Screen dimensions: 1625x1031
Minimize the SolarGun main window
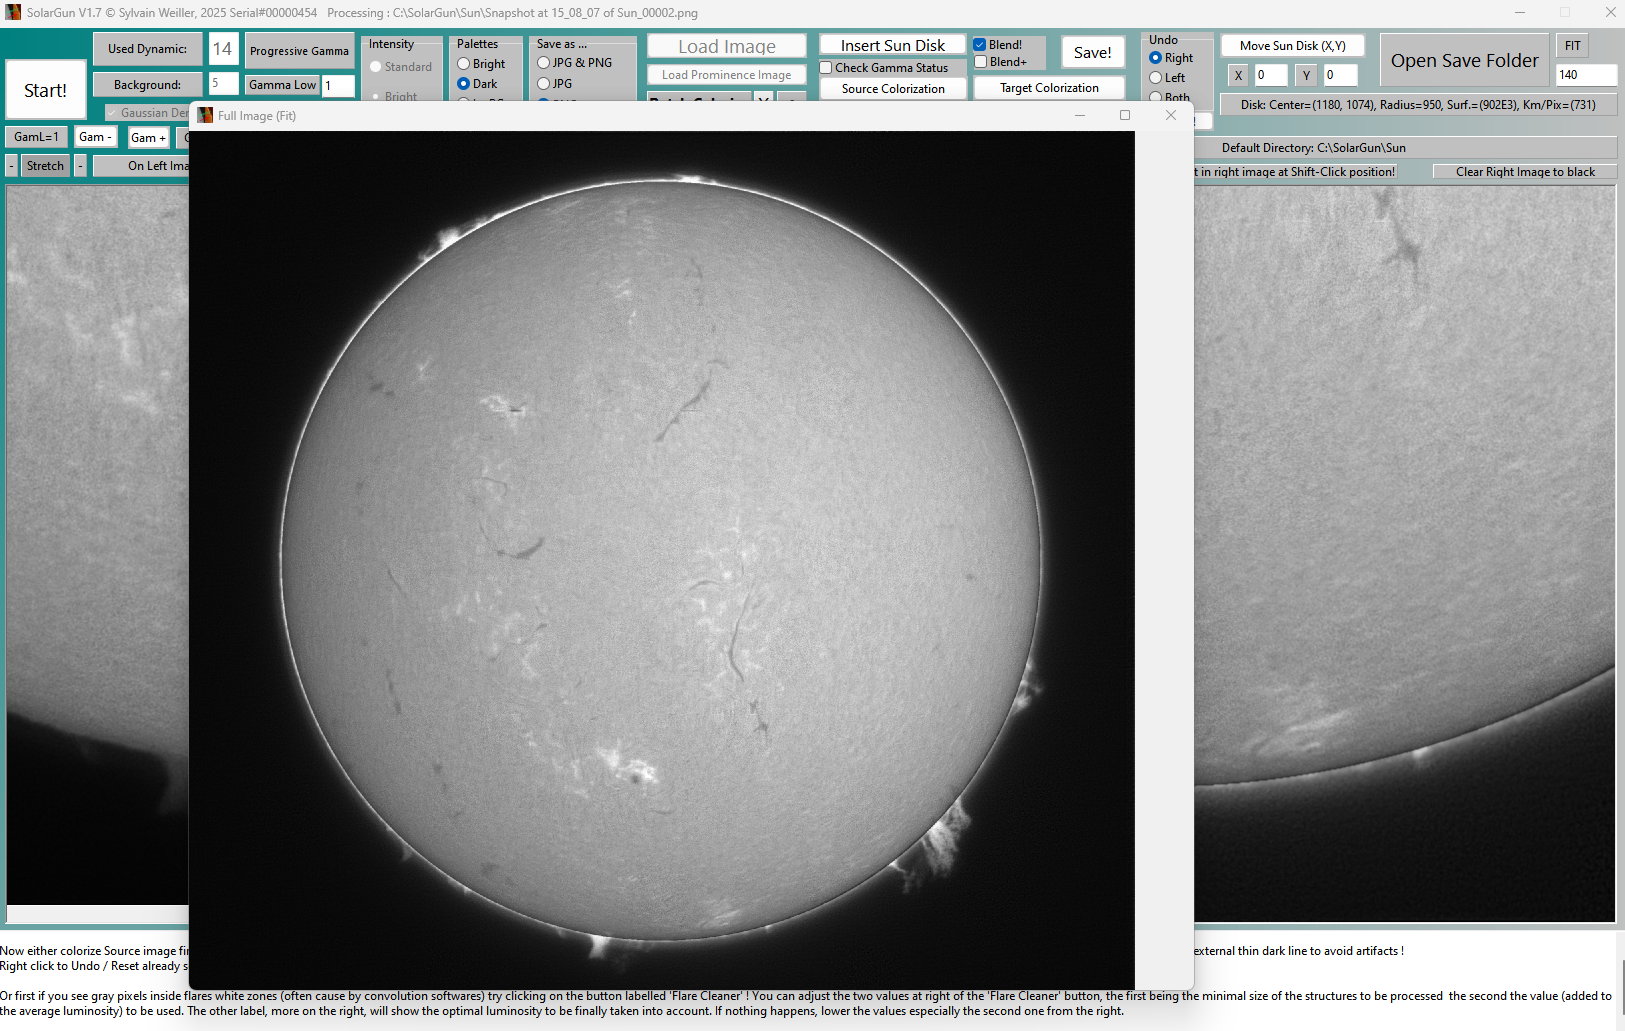pos(1520,12)
